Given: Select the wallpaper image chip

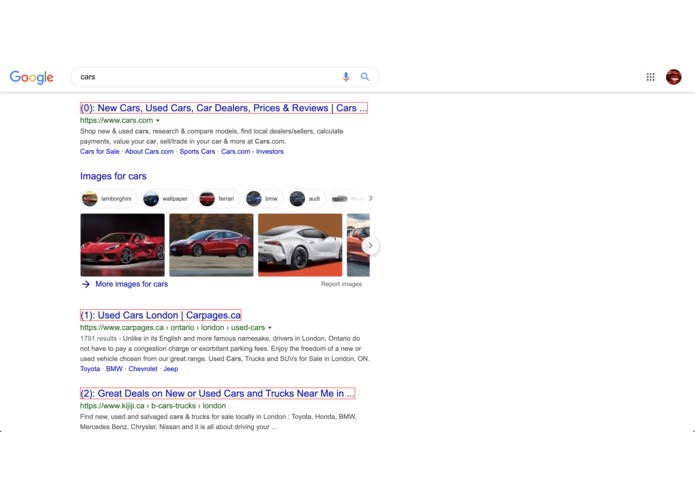Looking at the screenshot, I should pyautogui.click(x=168, y=198).
